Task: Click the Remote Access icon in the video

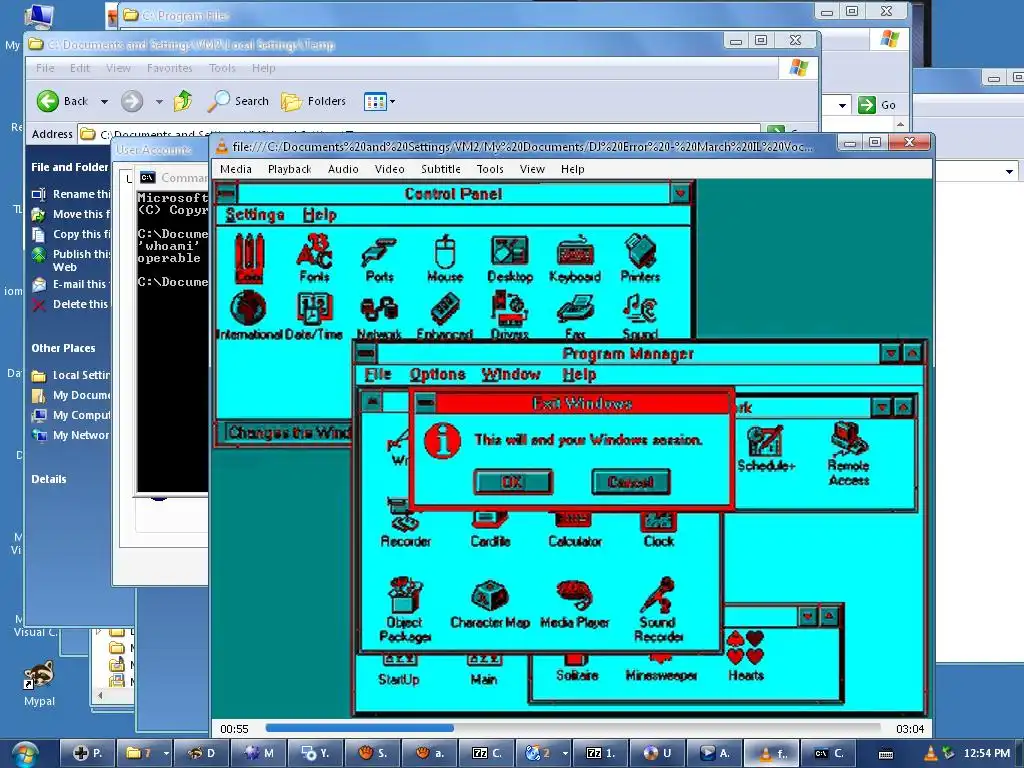Action: 848,453
